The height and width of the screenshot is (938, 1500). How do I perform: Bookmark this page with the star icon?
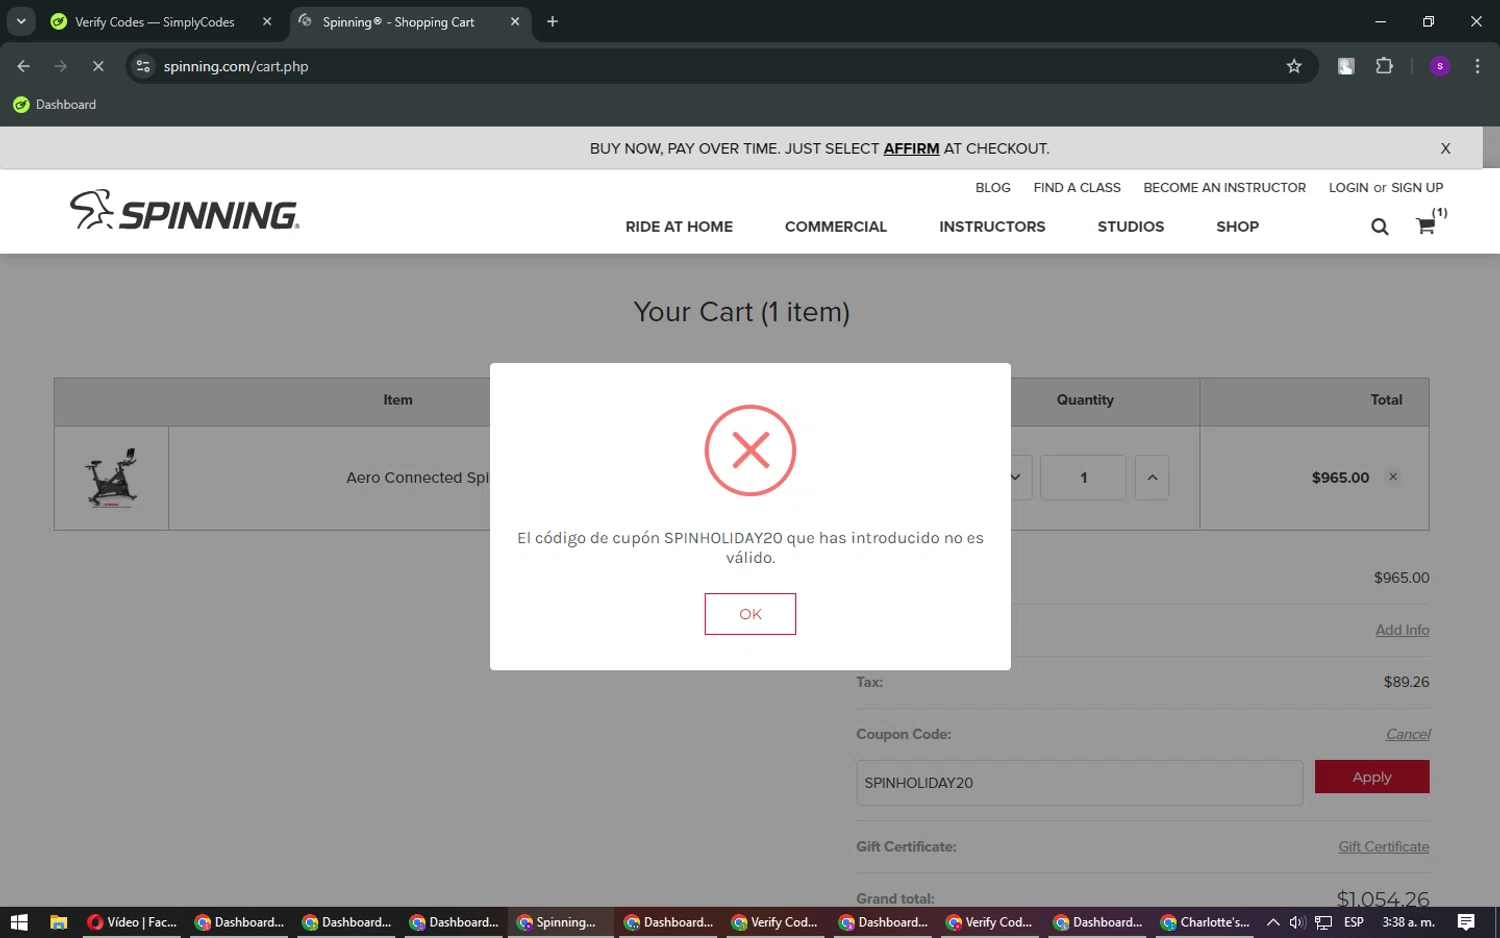1294,66
